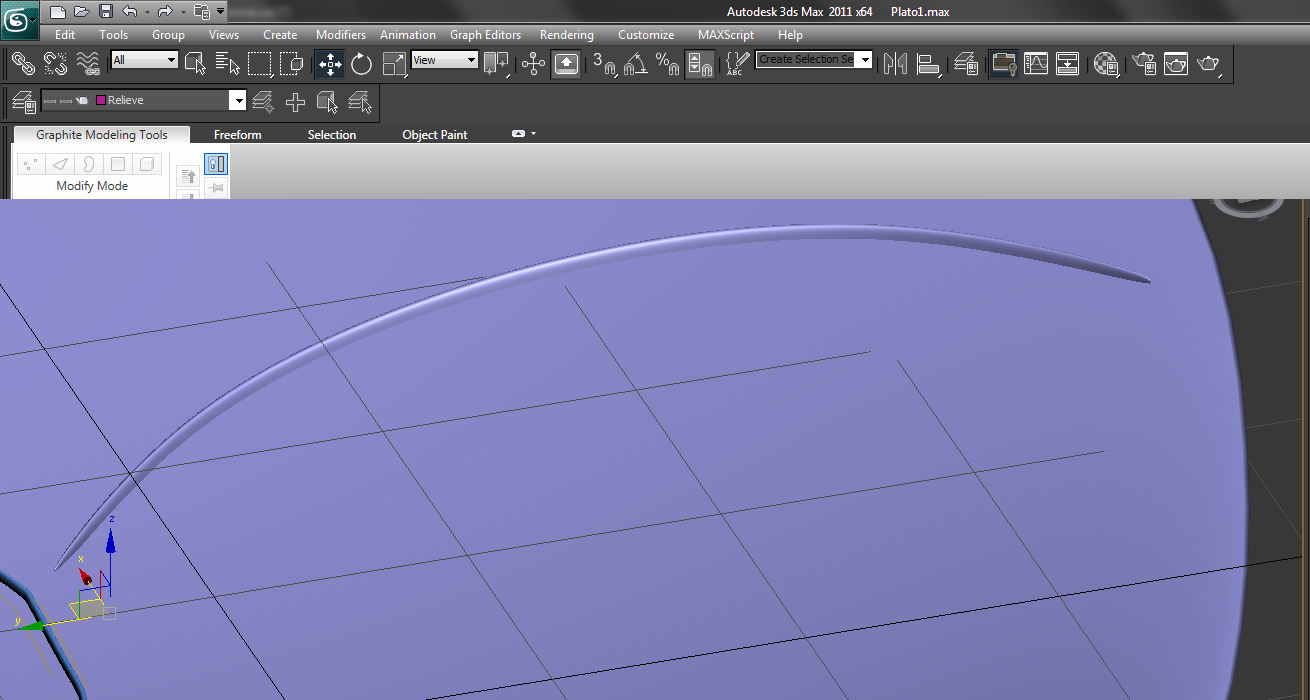Screen dimensions: 1310x700
Task: Toggle Window/Crossing selection mode
Action: 292,64
